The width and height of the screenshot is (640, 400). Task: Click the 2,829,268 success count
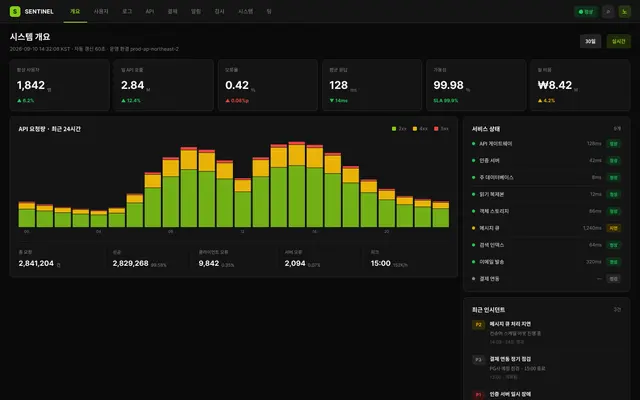(x=131, y=263)
